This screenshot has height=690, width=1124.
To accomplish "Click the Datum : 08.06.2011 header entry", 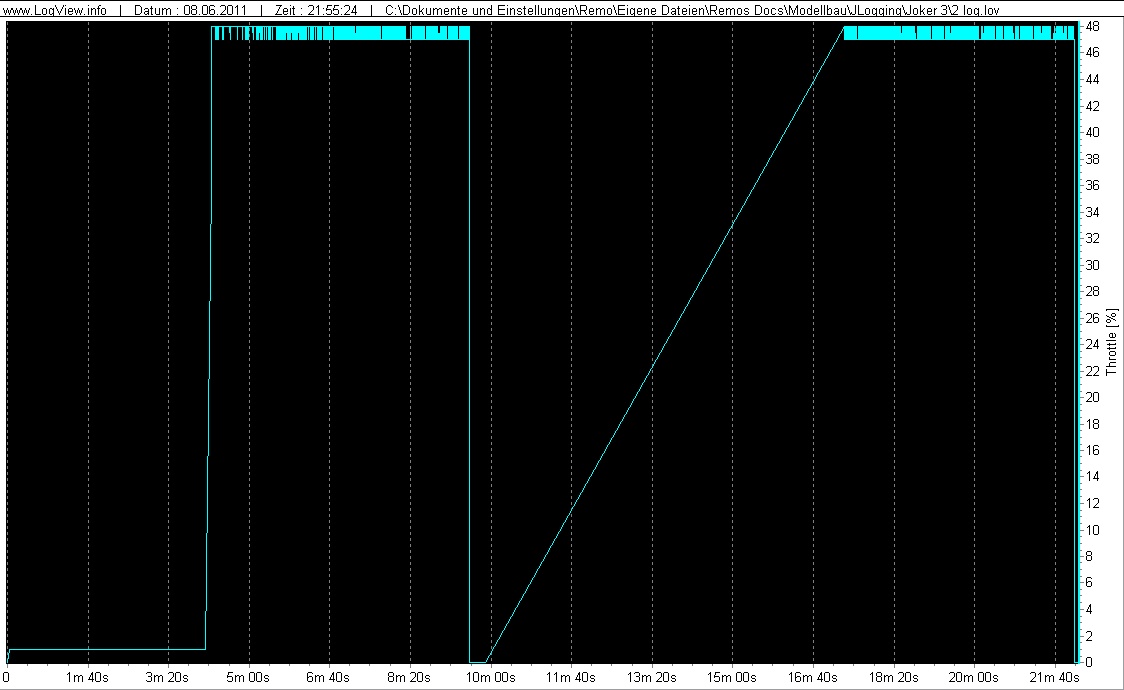I will click(190, 10).
